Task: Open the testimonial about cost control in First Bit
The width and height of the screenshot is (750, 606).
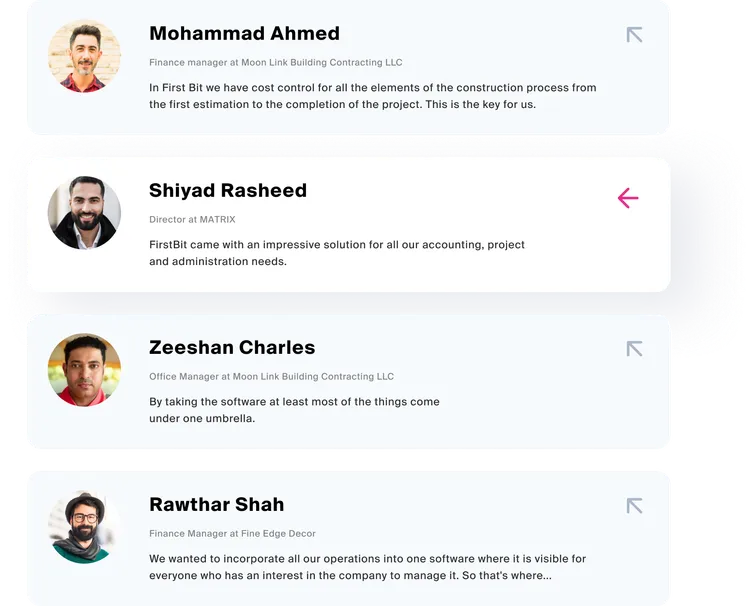Action: 373,96
